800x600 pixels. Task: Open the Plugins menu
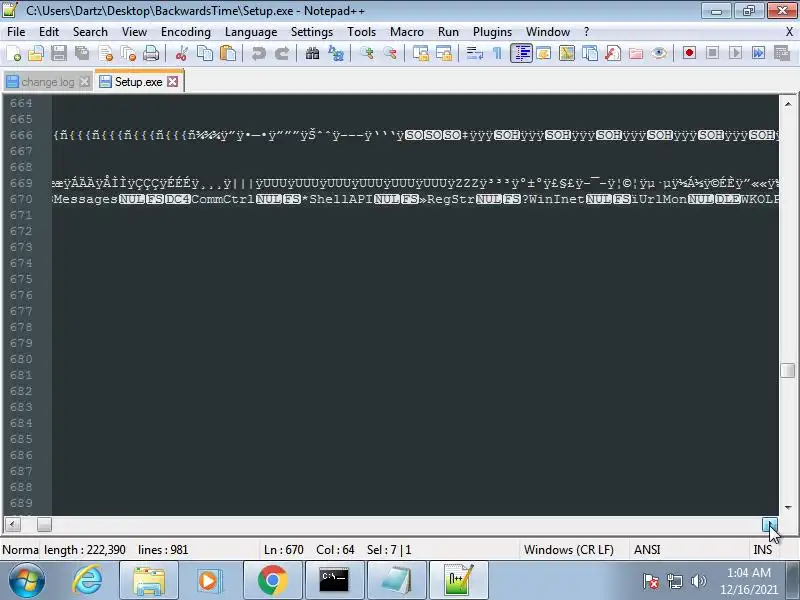click(492, 32)
